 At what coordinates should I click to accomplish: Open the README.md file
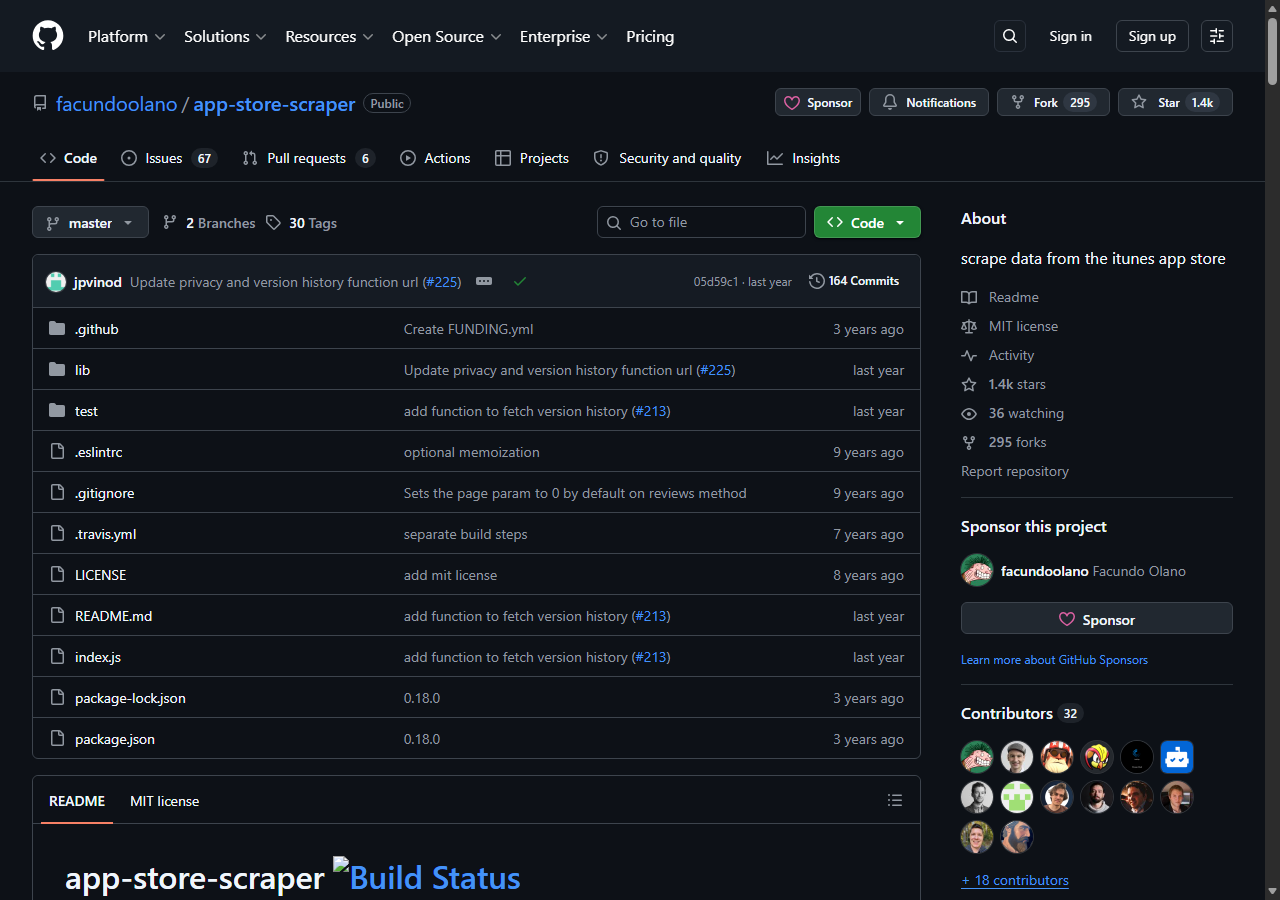114,616
